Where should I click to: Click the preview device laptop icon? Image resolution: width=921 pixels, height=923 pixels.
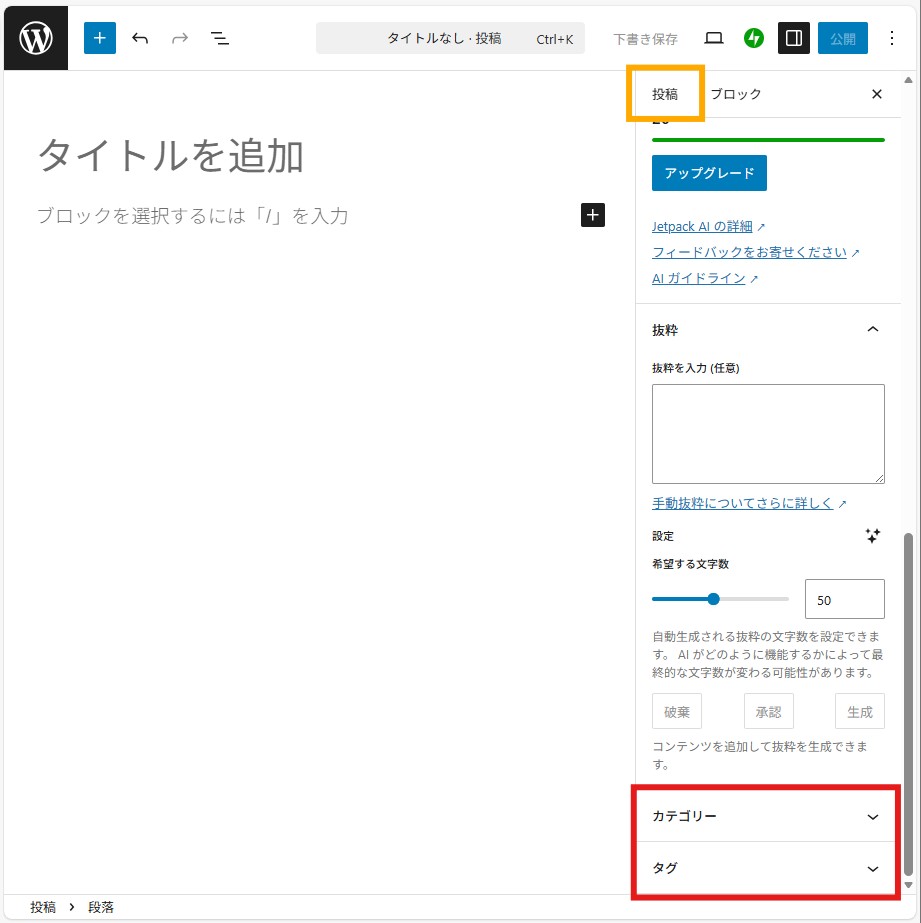713,38
